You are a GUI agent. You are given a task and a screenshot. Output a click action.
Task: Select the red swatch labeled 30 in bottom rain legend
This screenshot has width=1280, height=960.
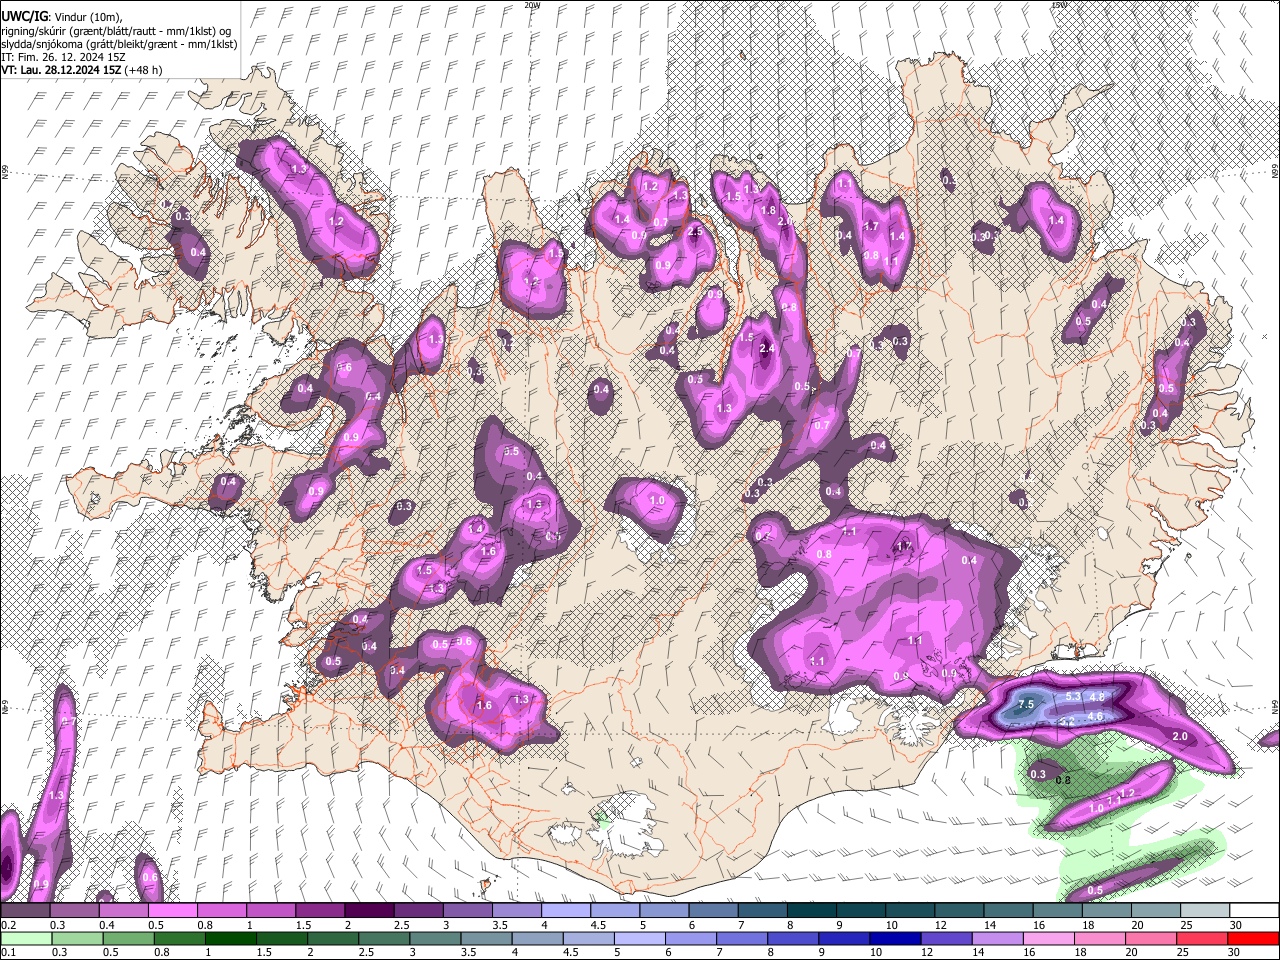[x=1253, y=938]
